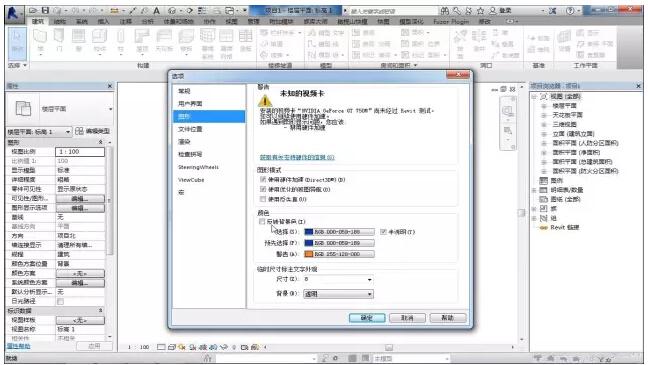The width and height of the screenshot is (648, 365).
Task: Click the Save disk icon in quick access toolbar
Action: (x=45, y=10)
